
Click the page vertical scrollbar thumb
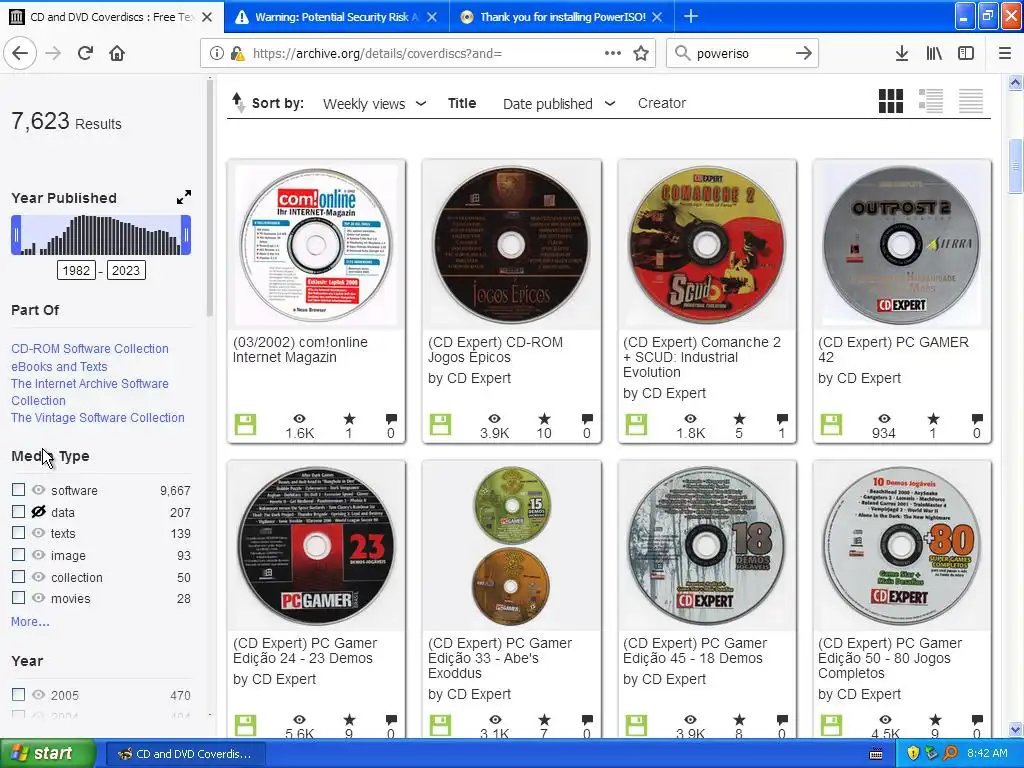1015,167
